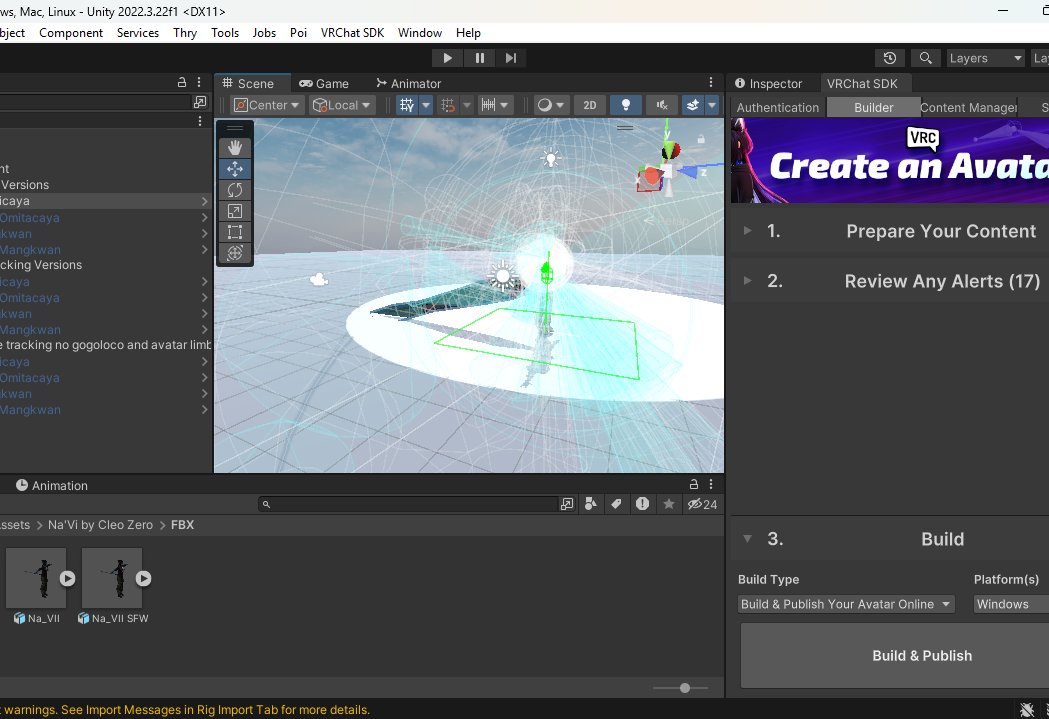Open the Center pivot mode dropdown
Screen dimensions: 1049x719
pyautogui.click(x=268, y=105)
